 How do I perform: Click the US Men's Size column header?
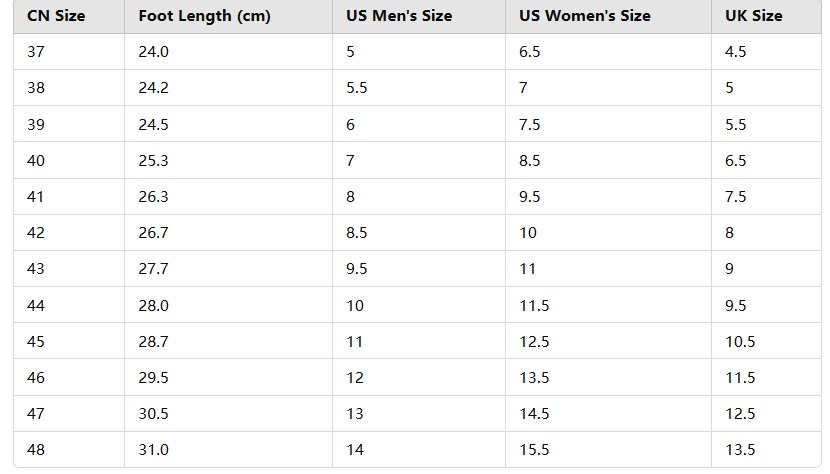tap(419, 16)
